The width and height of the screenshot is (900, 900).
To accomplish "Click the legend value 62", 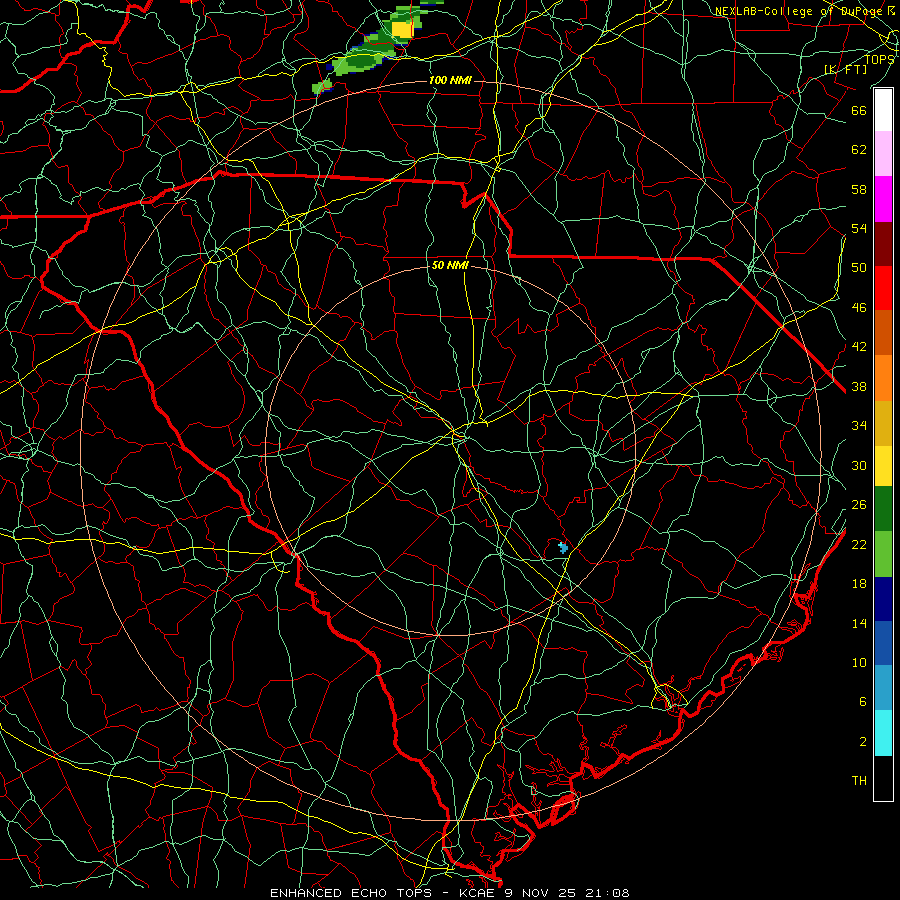I will click(x=859, y=150).
